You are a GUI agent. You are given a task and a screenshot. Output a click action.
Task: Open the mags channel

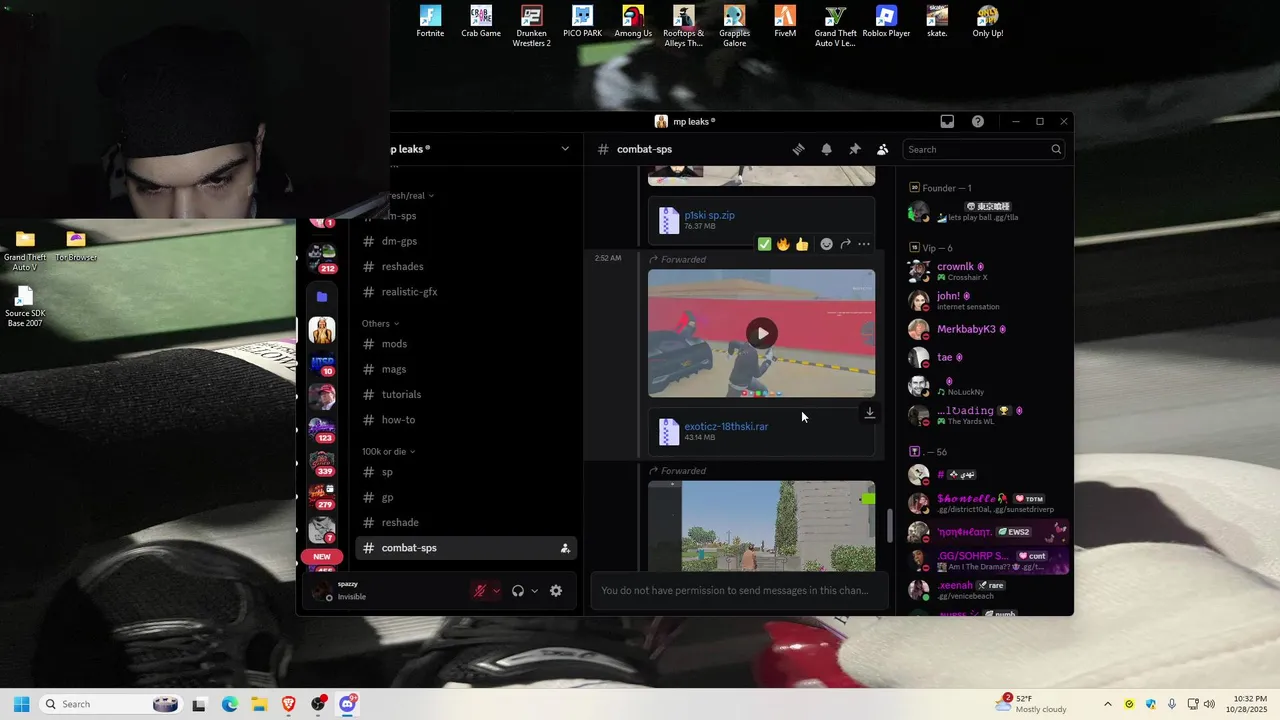point(394,369)
